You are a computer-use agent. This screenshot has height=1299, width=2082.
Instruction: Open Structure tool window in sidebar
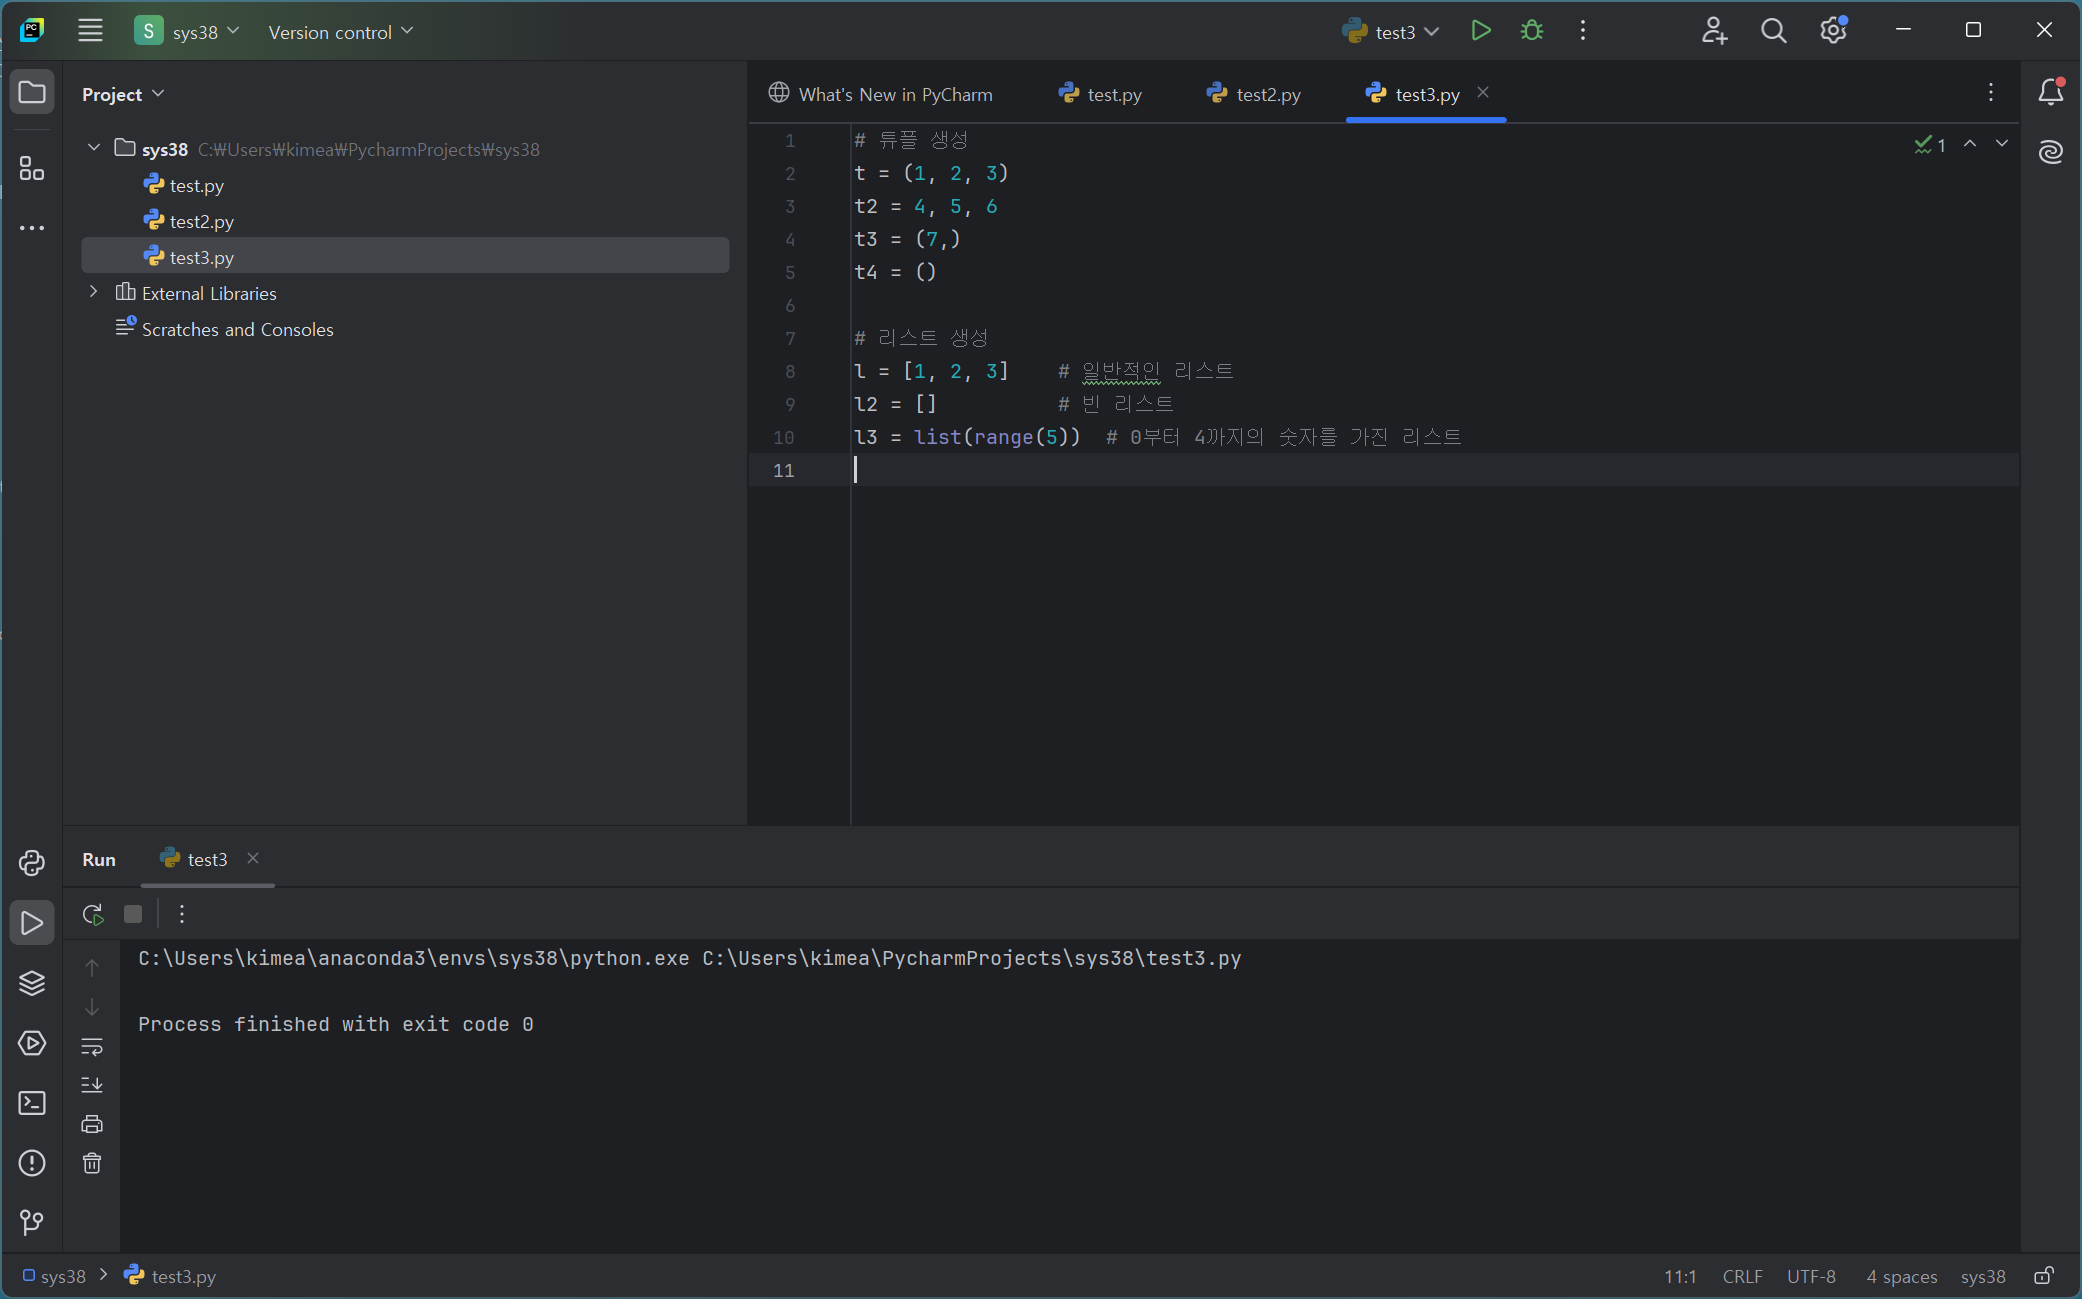(32, 169)
